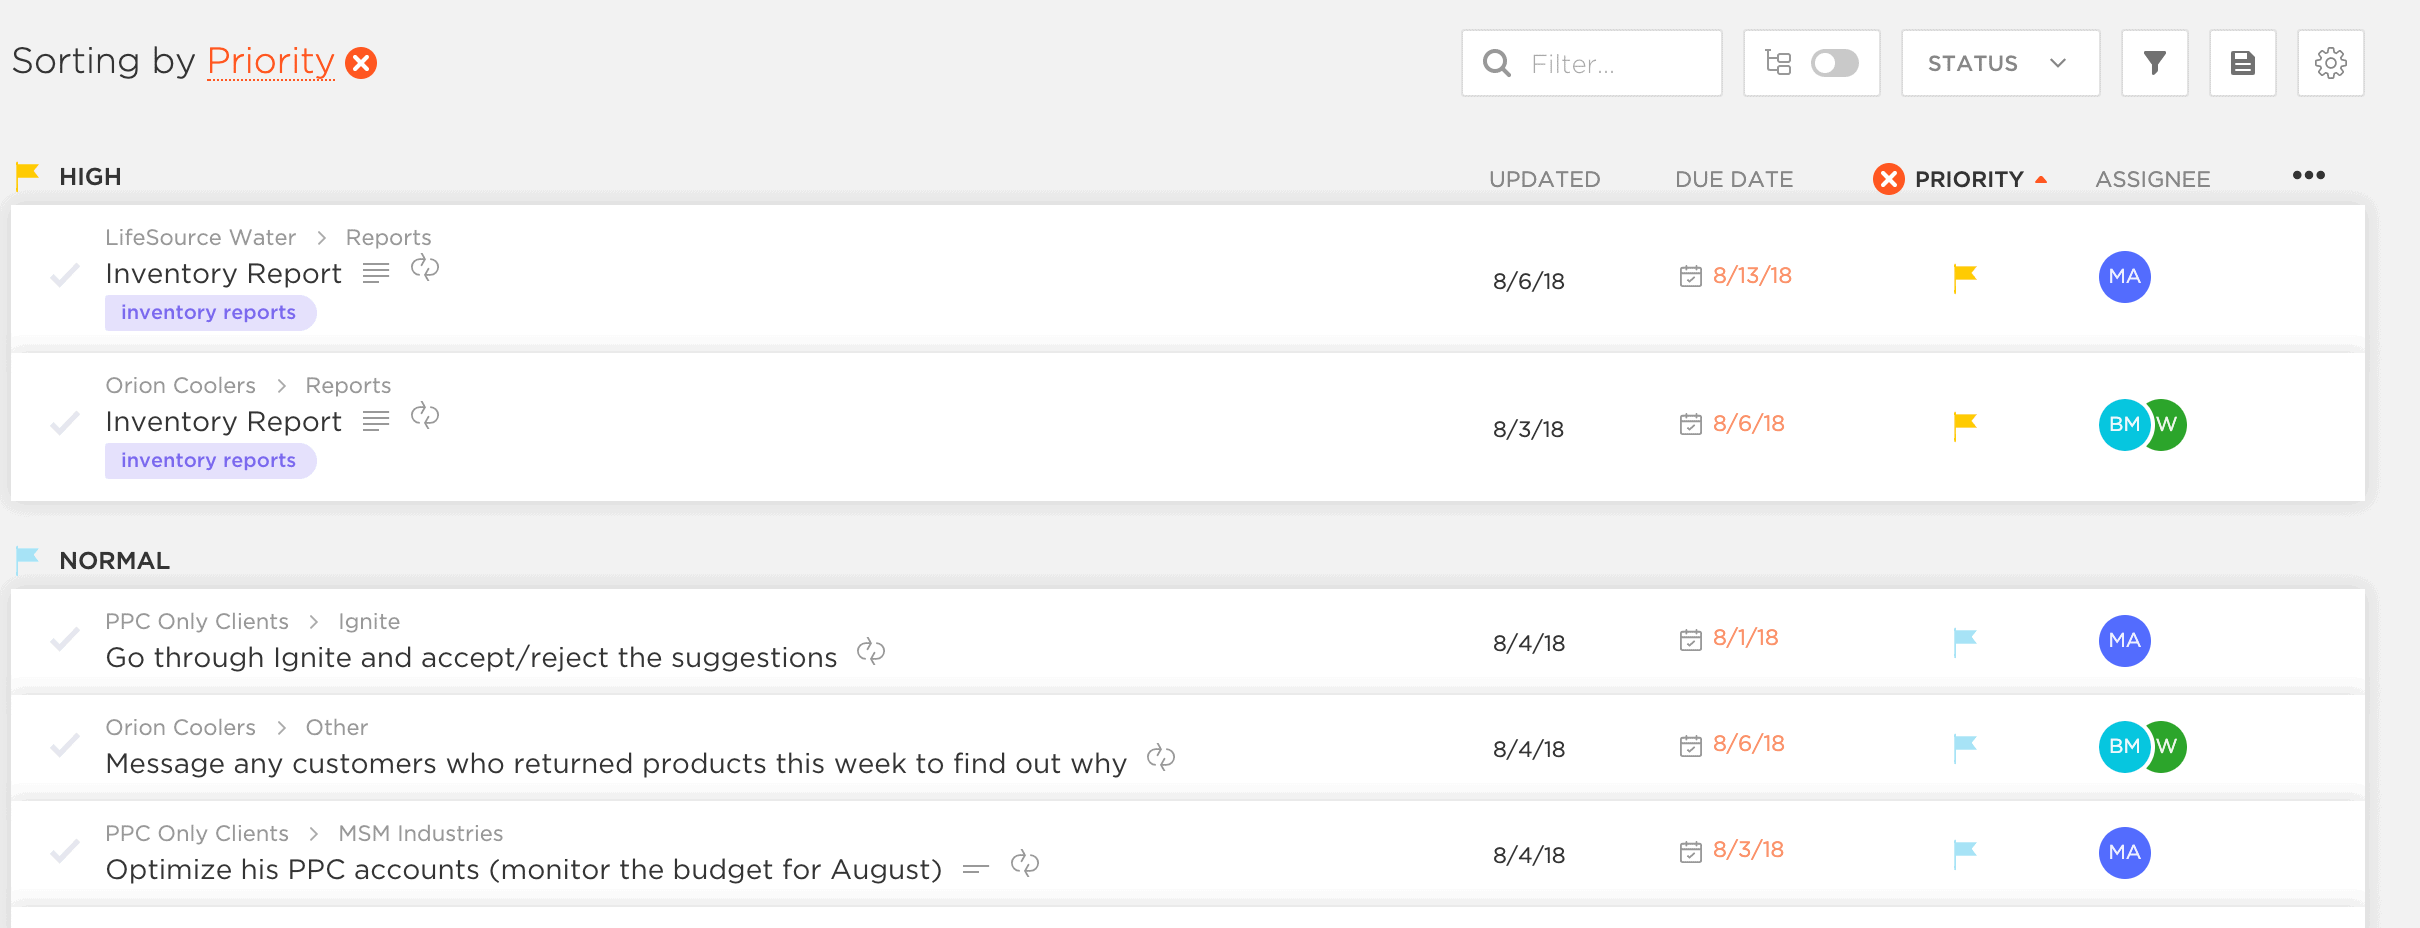Image resolution: width=2420 pixels, height=928 pixels.
Task: Toggle the subtasks switch in the toolbar
Action: pos(1834,63)
